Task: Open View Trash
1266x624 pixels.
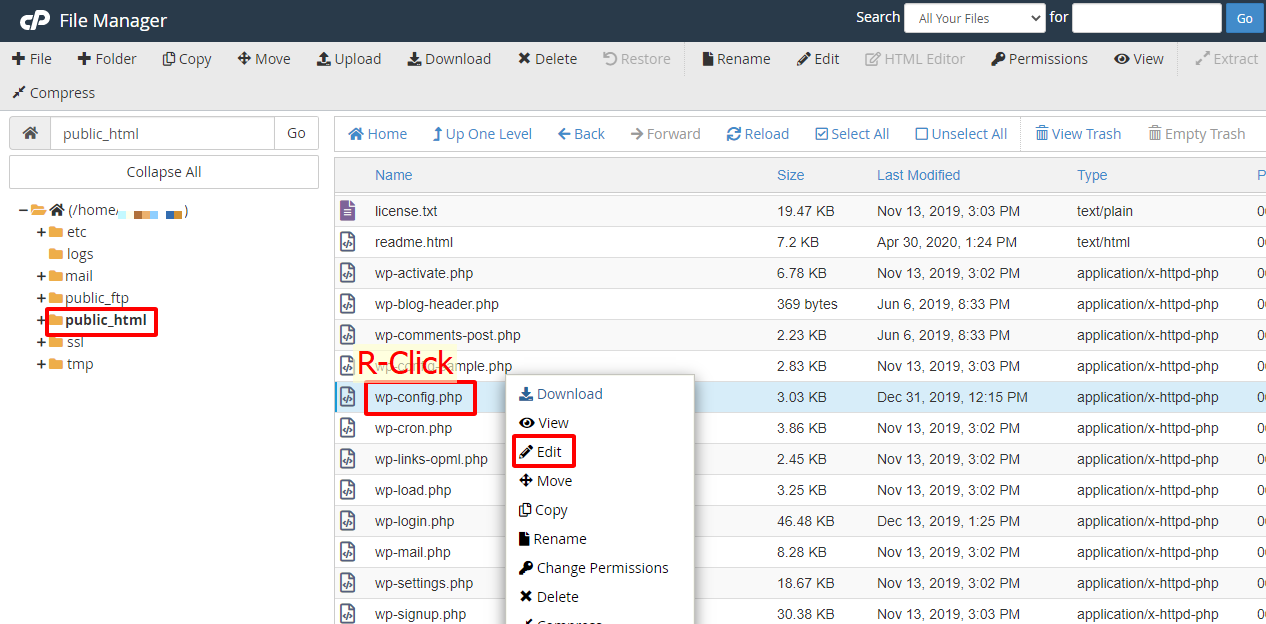Action: (x=1078, y=134)
